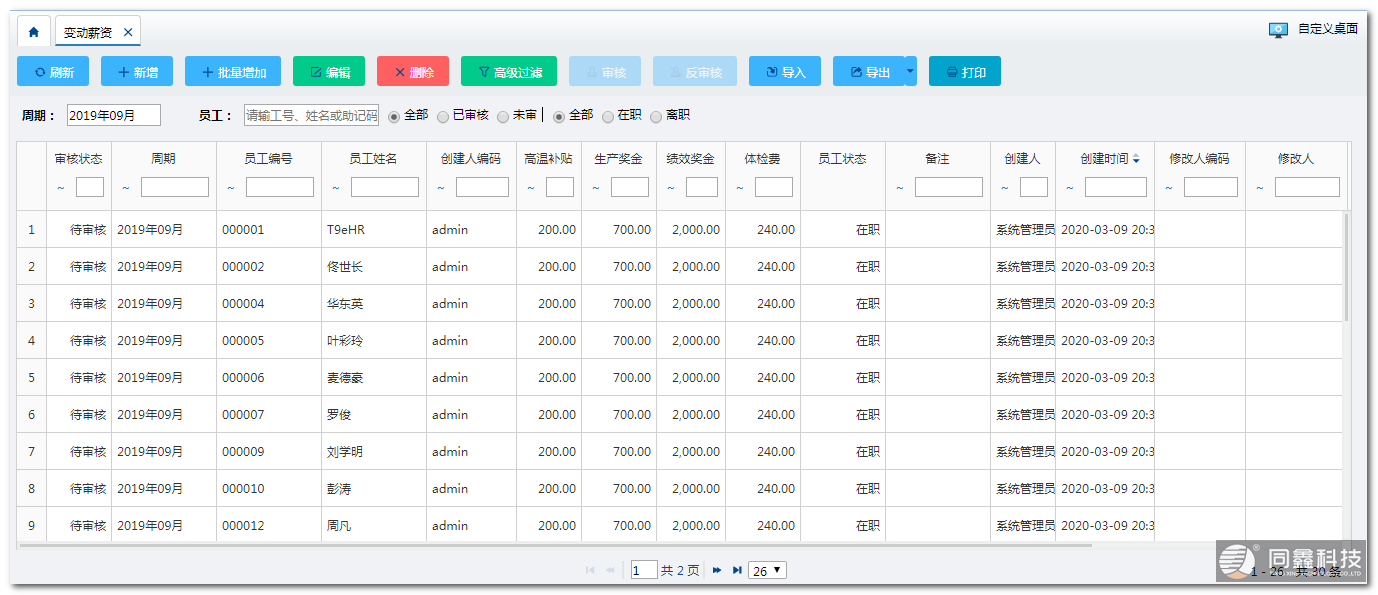
Task: Click the 打印 print button
Action: click(x=965, y=72)
